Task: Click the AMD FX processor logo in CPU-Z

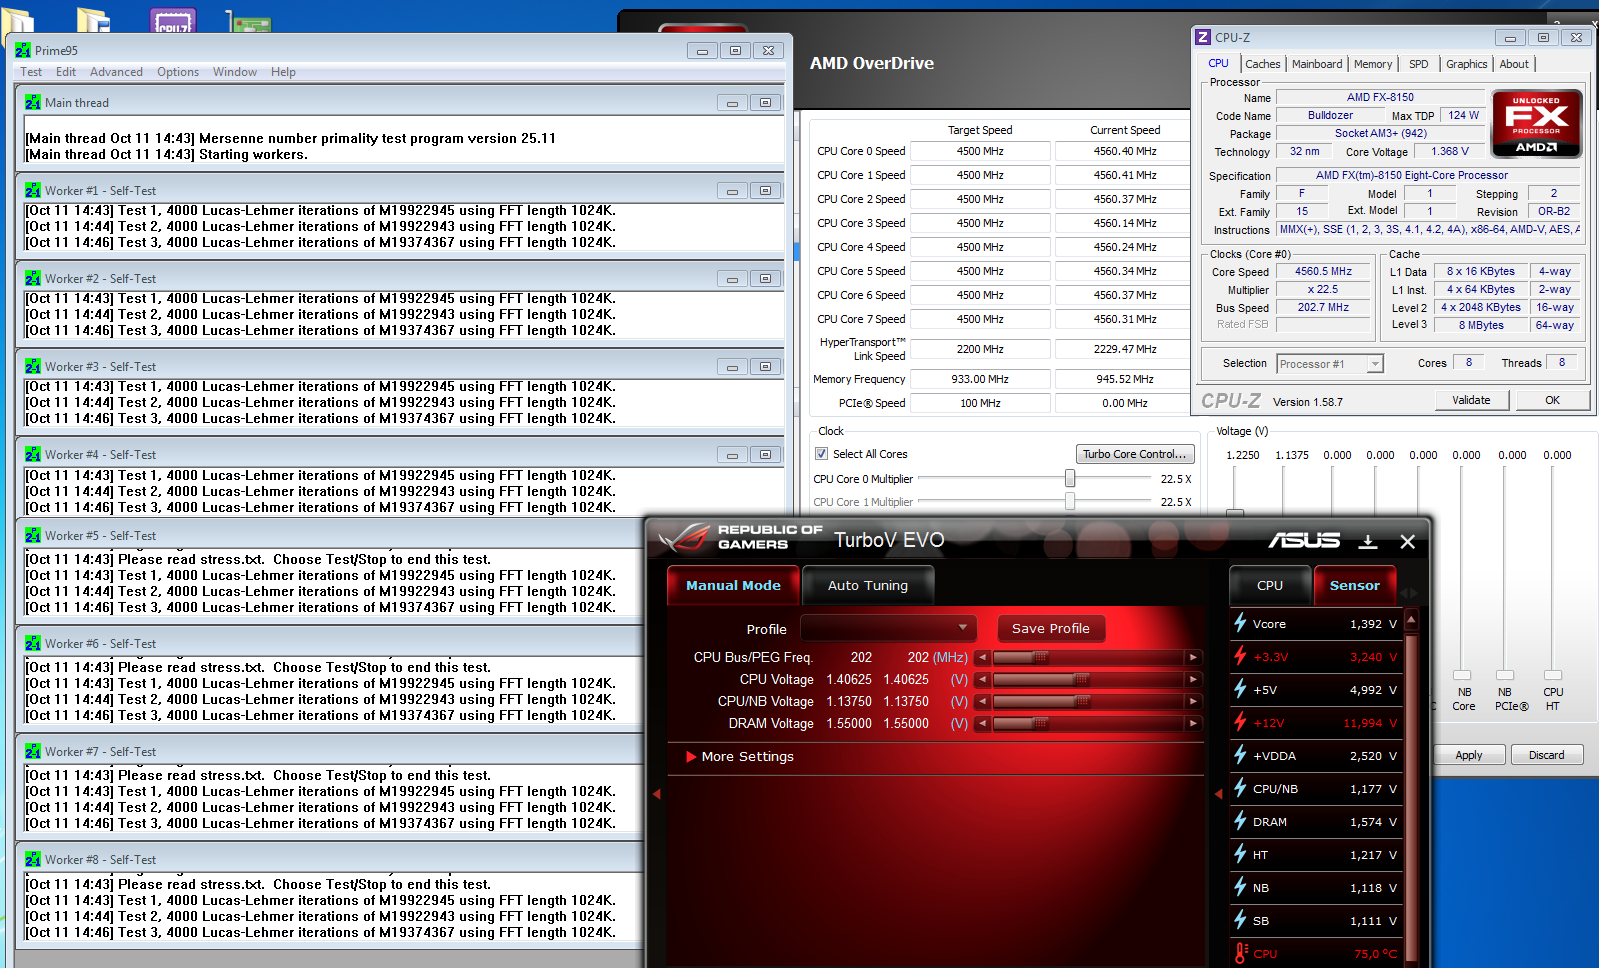Action: pyautogui.click(x=1536, y=124)
